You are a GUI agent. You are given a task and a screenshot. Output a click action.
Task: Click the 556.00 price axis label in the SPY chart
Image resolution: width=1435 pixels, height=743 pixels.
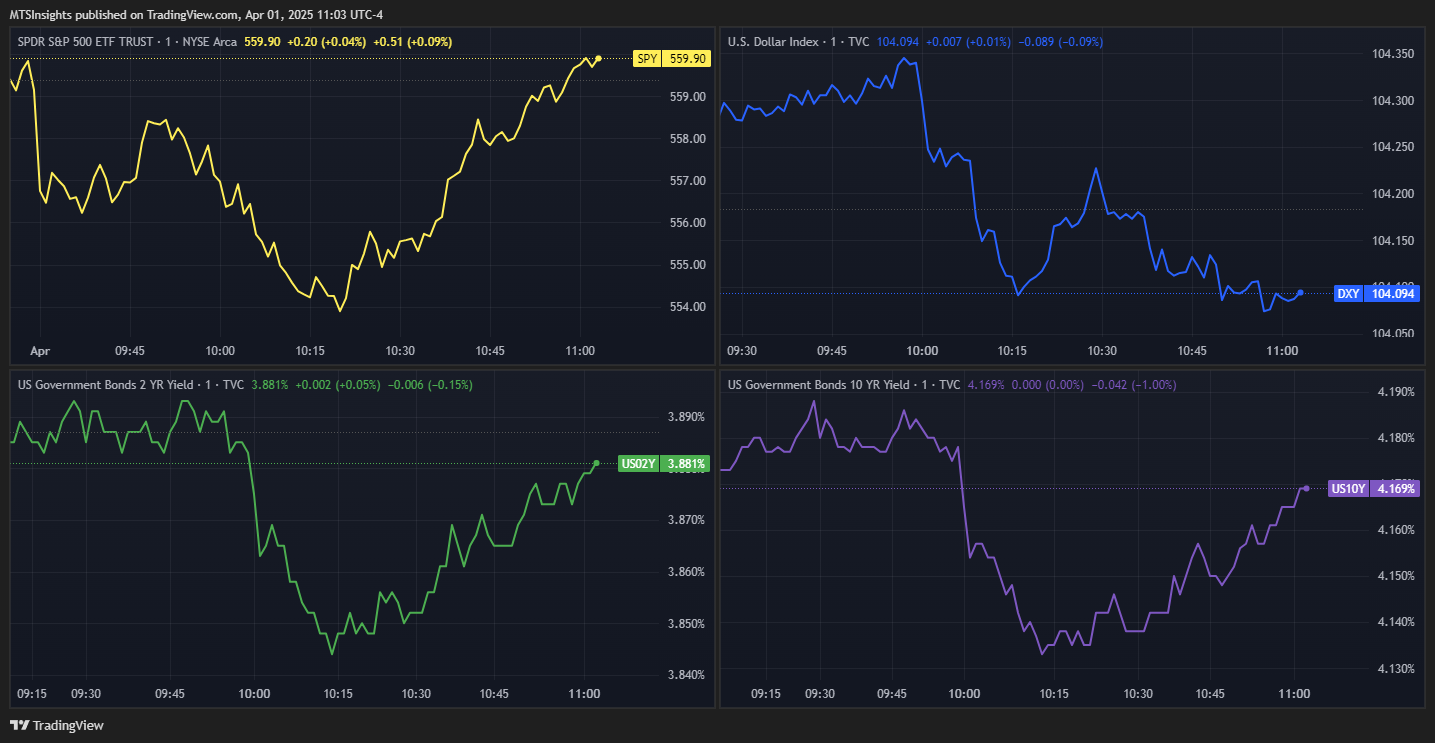pyautogui.click(x=687, y=223)
